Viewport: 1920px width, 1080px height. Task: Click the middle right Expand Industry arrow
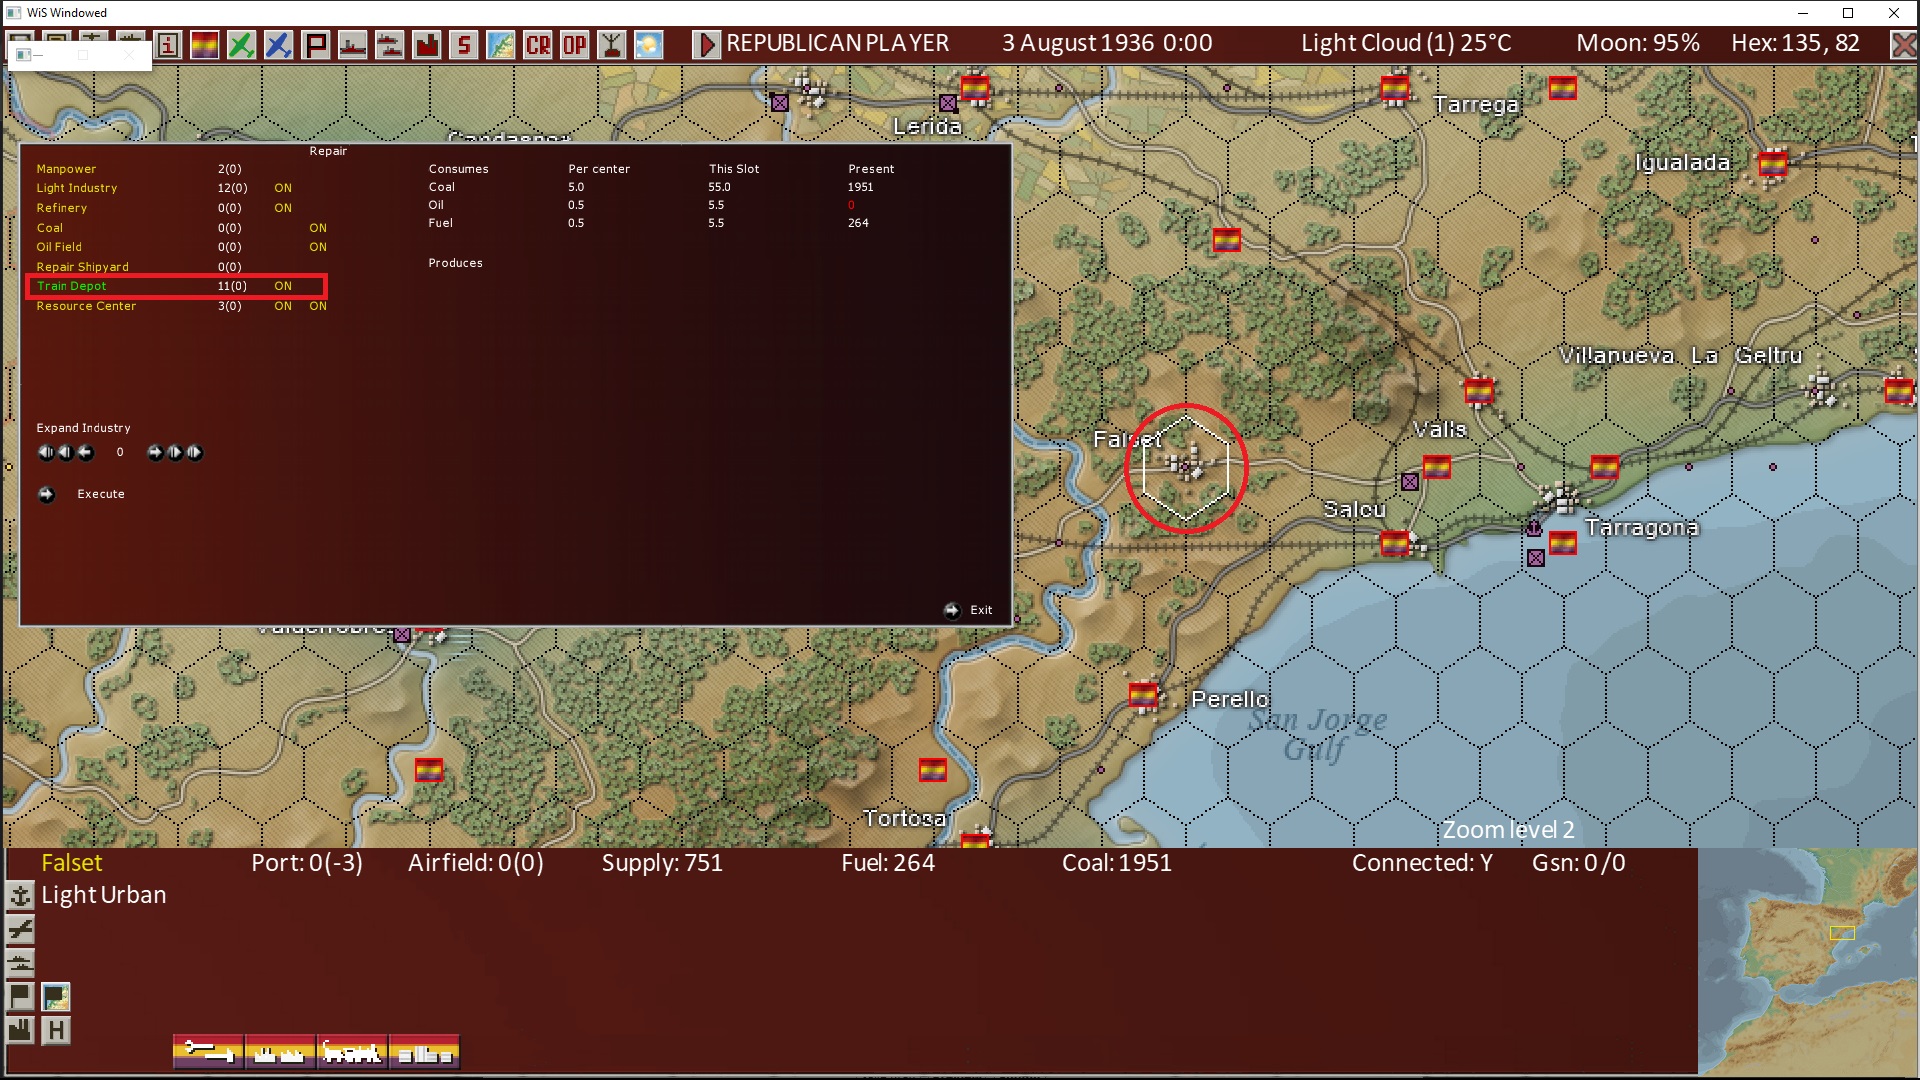coord(175,452)
